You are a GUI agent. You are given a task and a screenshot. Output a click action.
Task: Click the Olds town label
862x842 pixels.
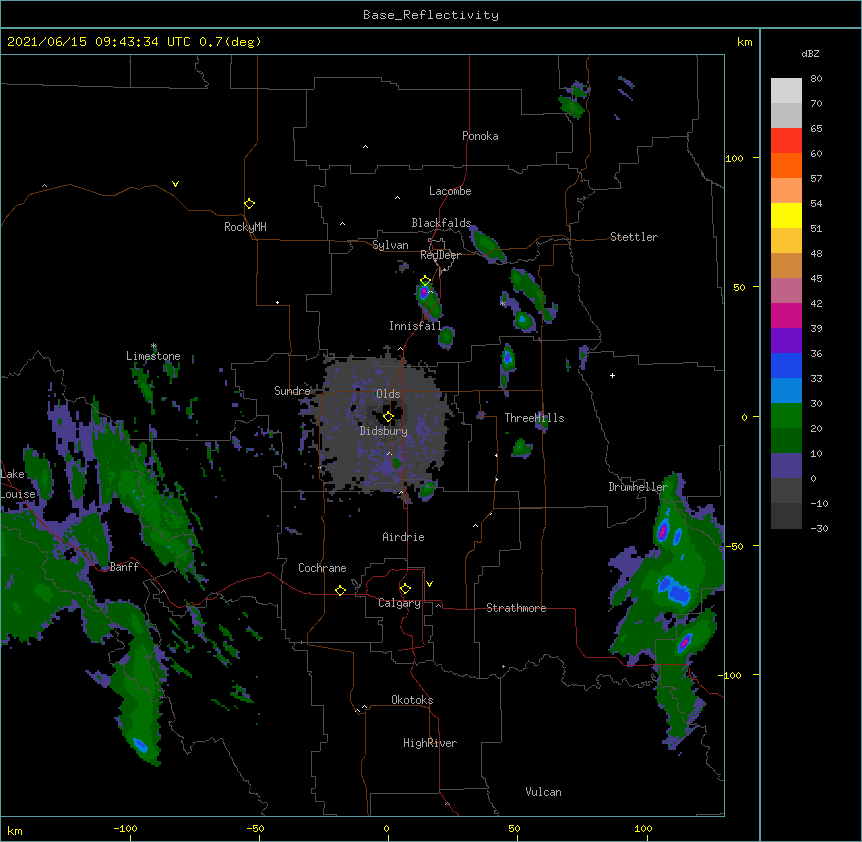click(x=388, y=394)
